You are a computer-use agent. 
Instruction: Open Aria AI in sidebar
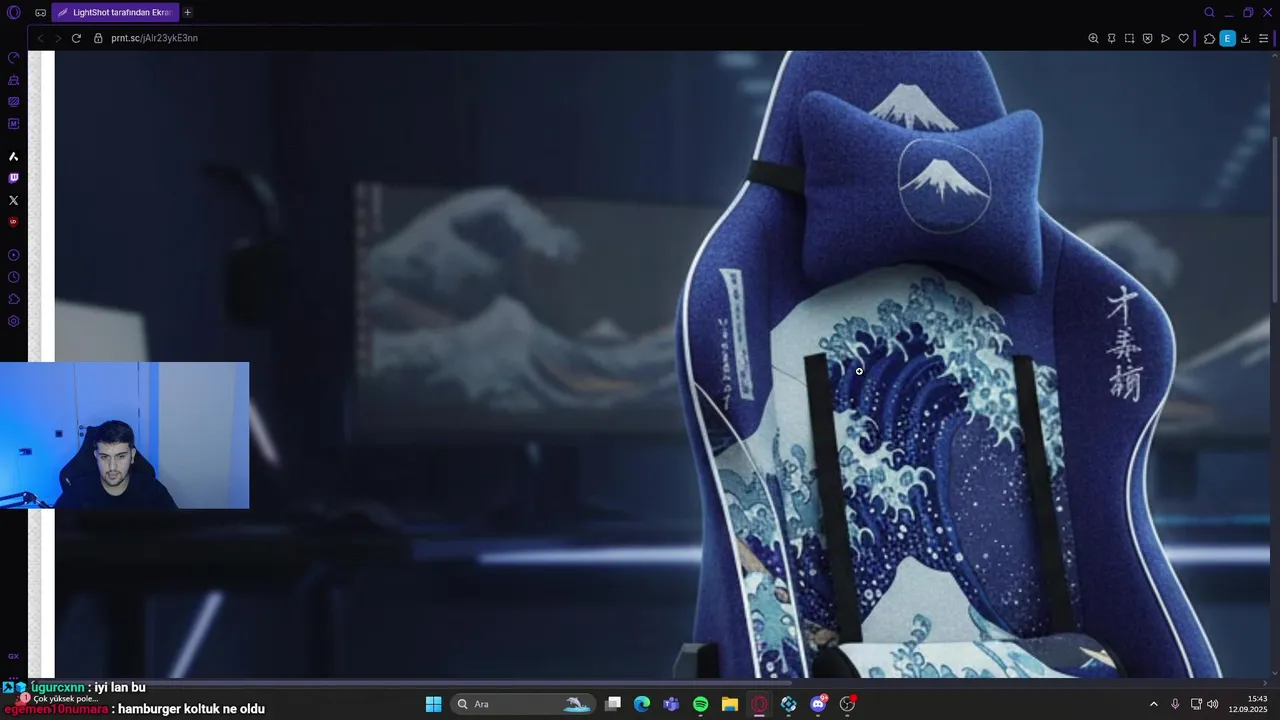(13, 156)
